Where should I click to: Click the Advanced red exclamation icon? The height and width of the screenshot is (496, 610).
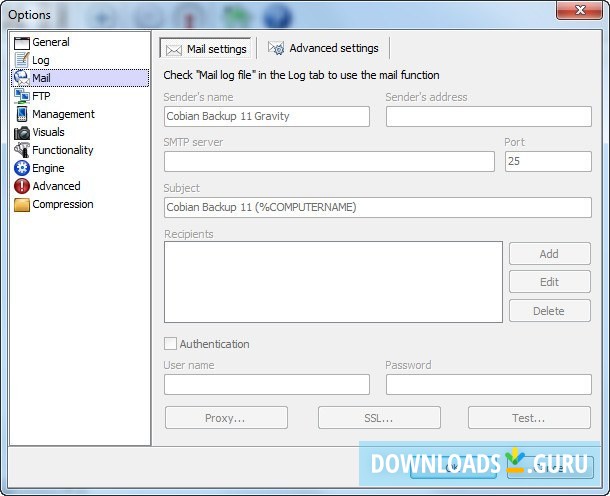tap(22, 186)
